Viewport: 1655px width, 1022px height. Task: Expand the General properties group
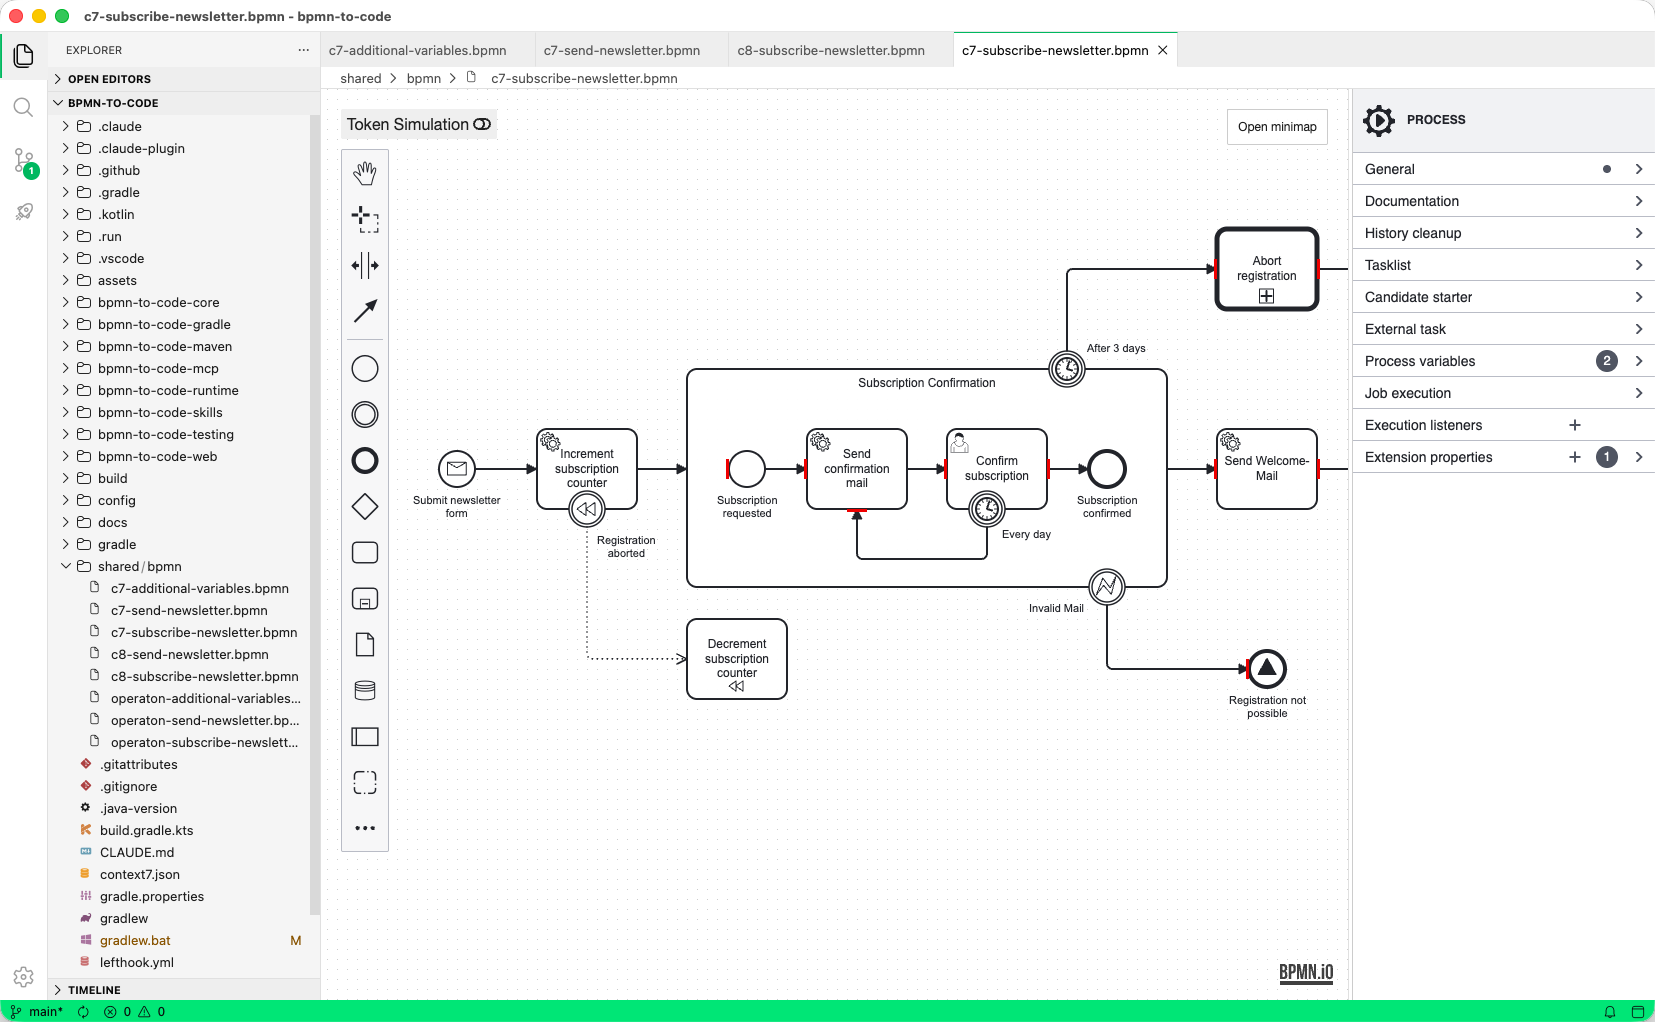[1504, 169]
